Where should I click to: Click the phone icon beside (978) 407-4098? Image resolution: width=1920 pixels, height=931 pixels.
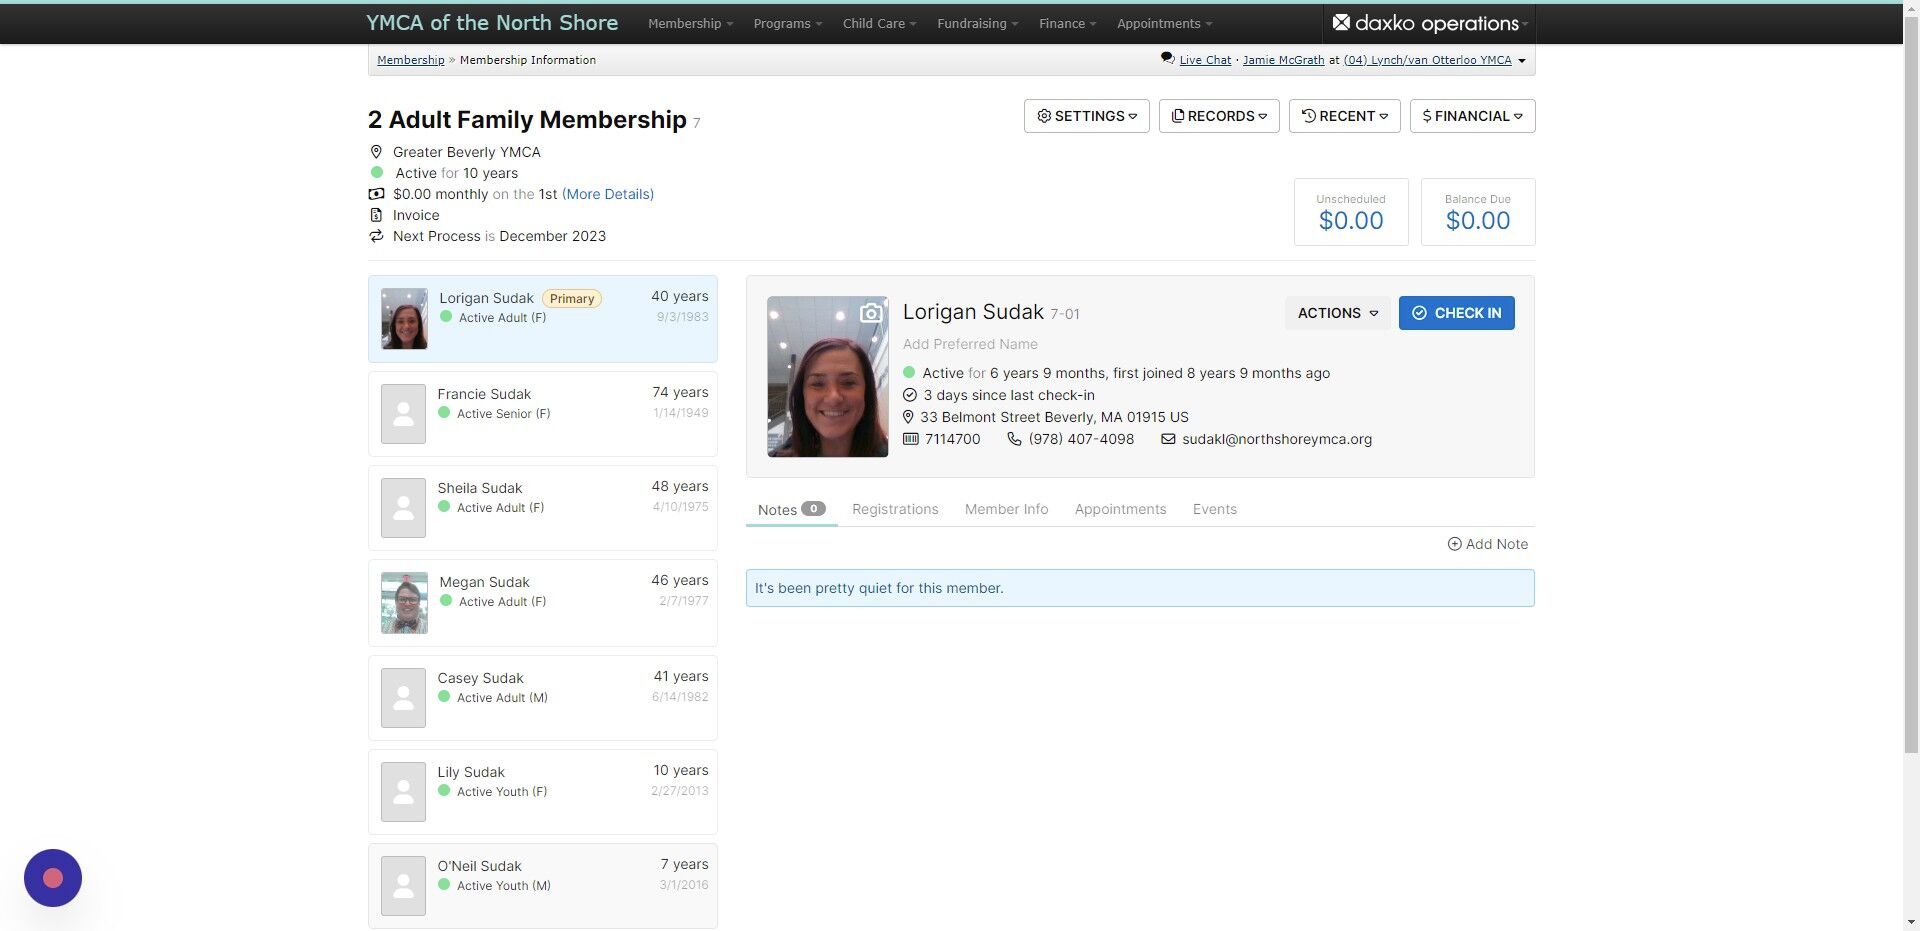click(1014, 439)
